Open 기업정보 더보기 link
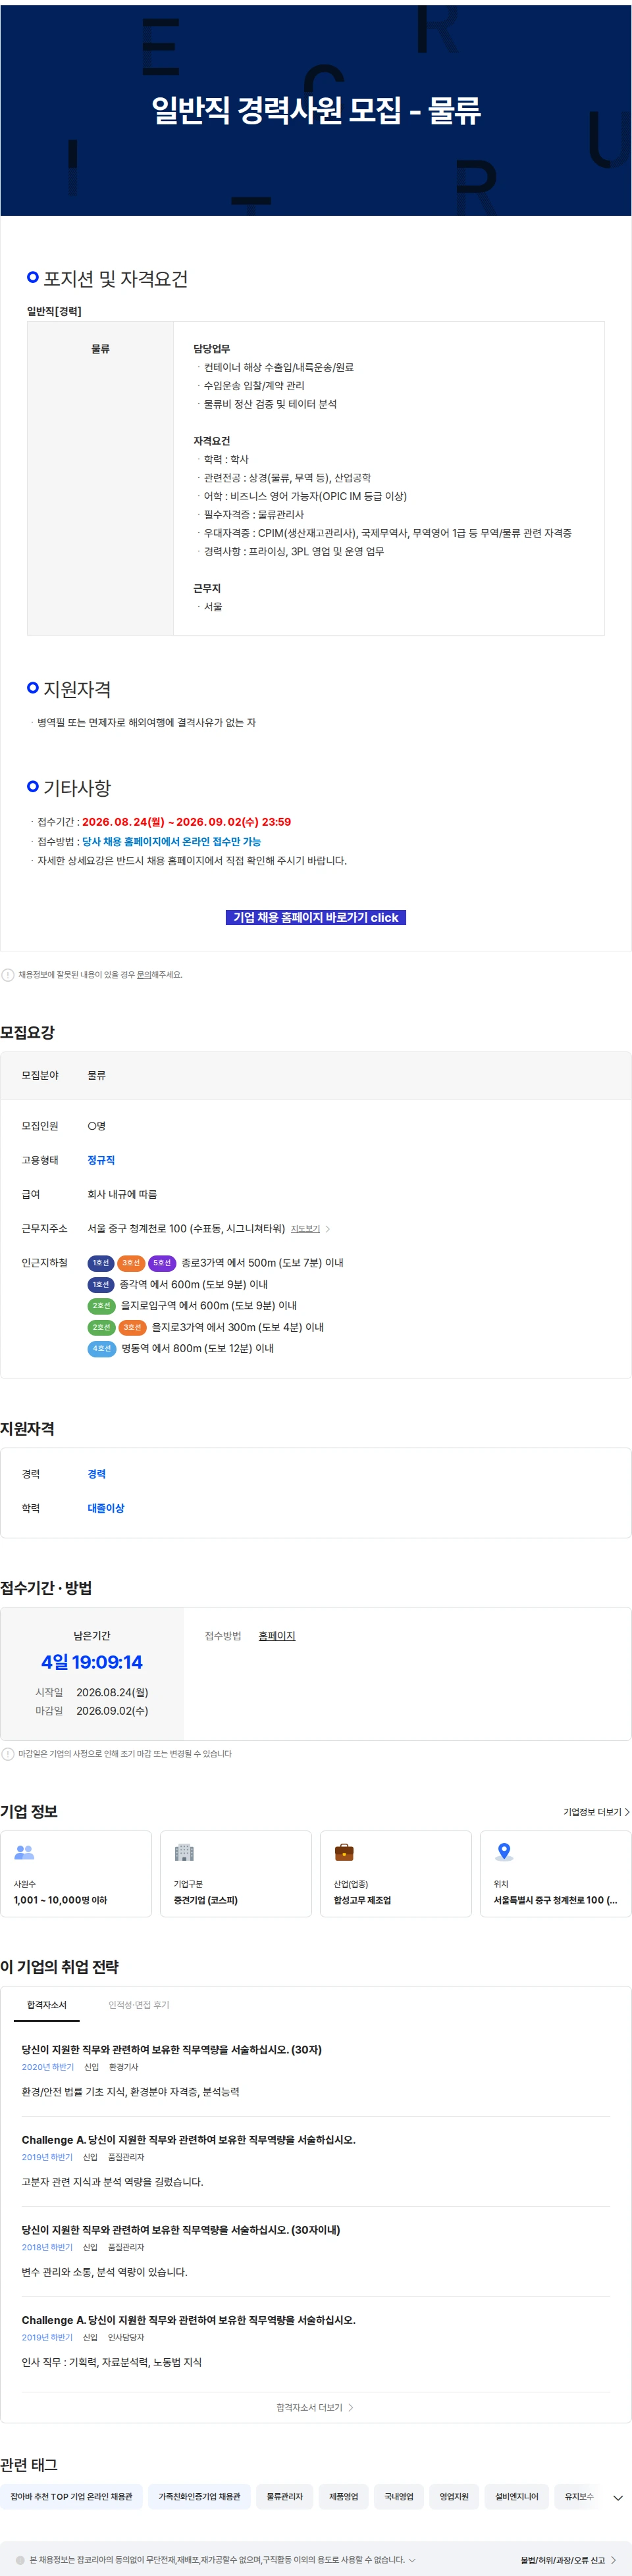The image size is (632, 2576). [596, 1812]
